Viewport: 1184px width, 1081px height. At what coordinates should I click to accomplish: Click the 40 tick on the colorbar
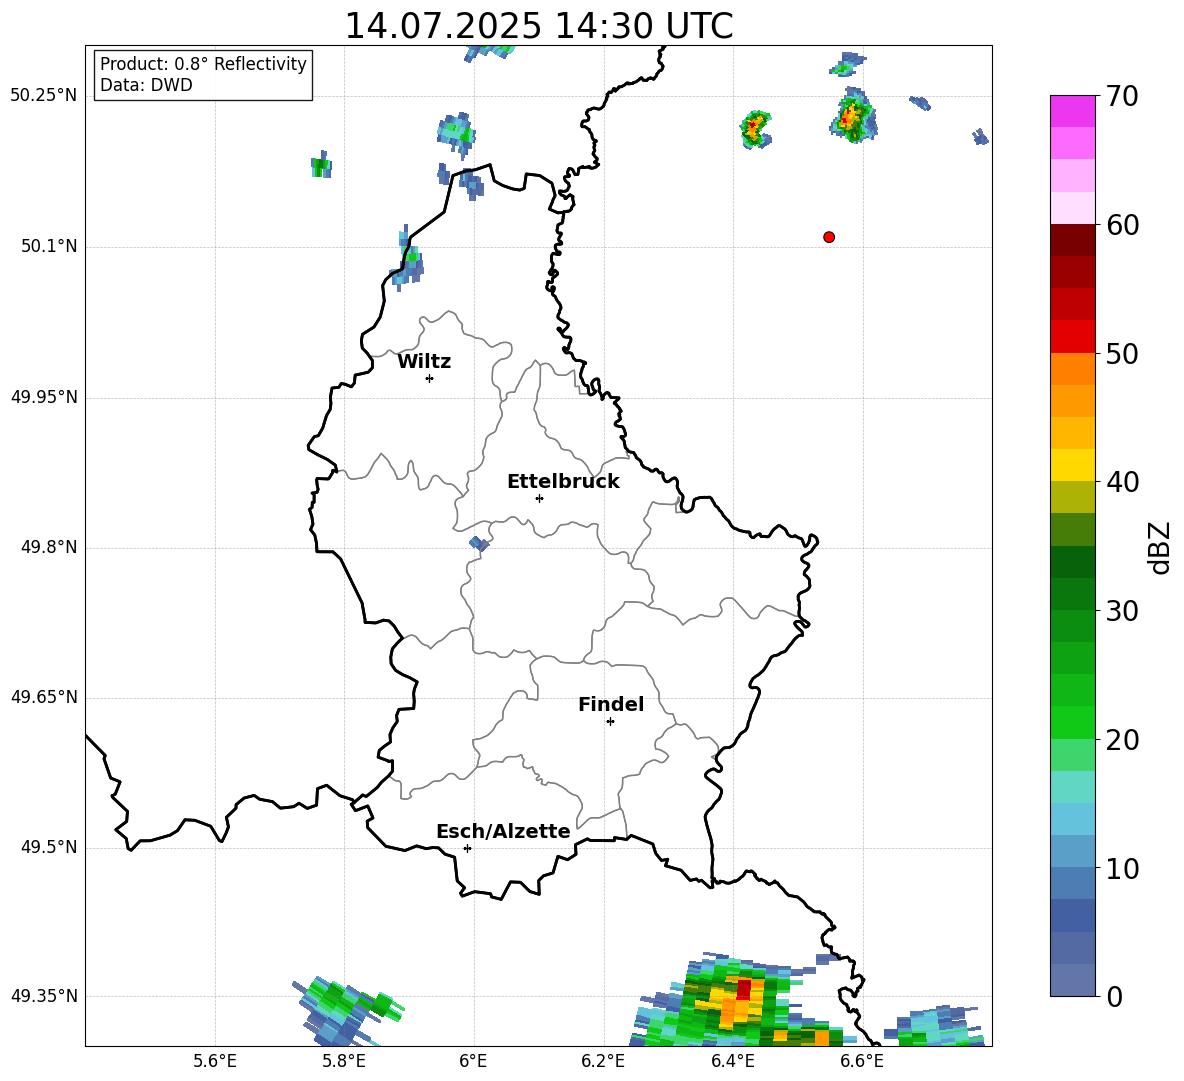tap(1122, 482)
